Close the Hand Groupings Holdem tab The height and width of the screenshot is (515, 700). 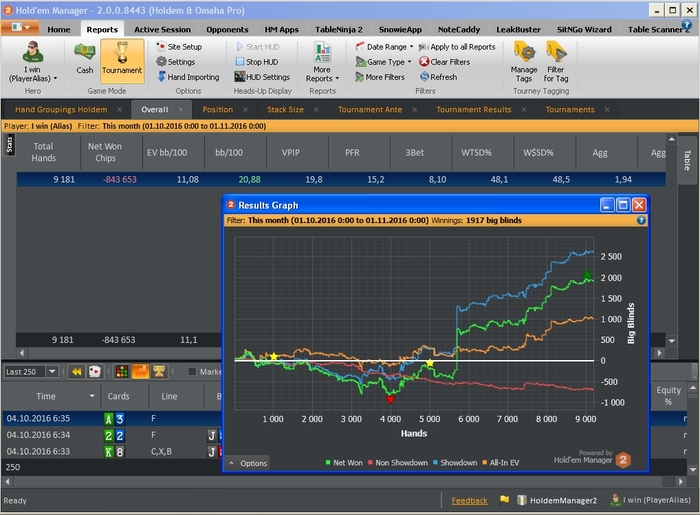coord(119,109)
